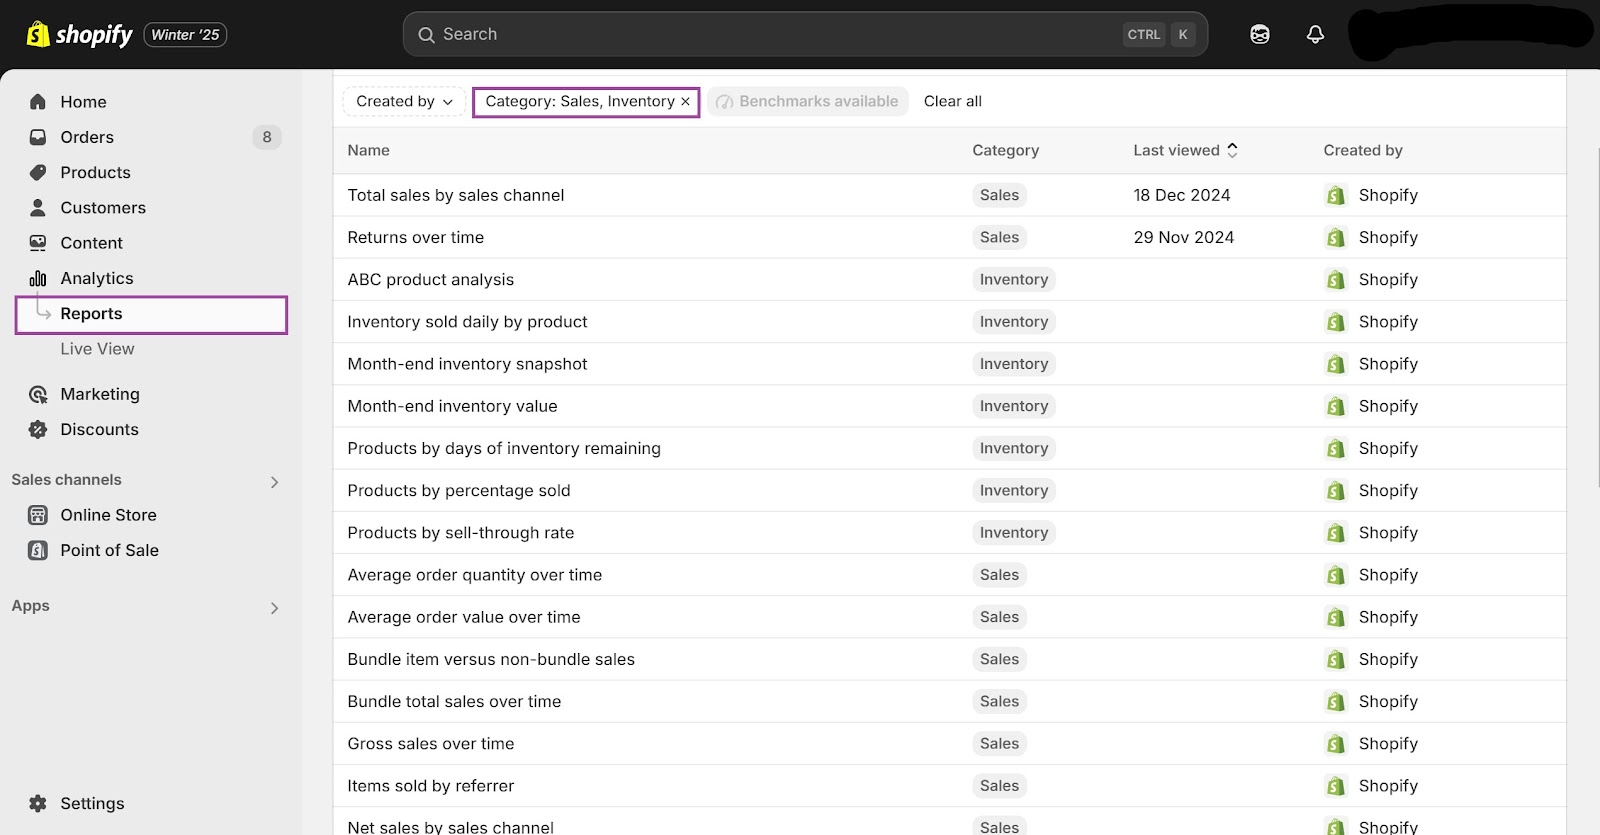The width and height of the screenshot is (1600, 835).
Task: Click Shopify icon in Gross sales over time row
Action: (1336, 743)
